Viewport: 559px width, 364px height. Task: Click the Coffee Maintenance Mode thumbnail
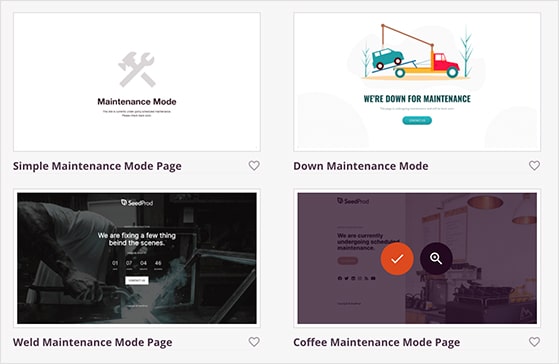[x=417, y=258]
